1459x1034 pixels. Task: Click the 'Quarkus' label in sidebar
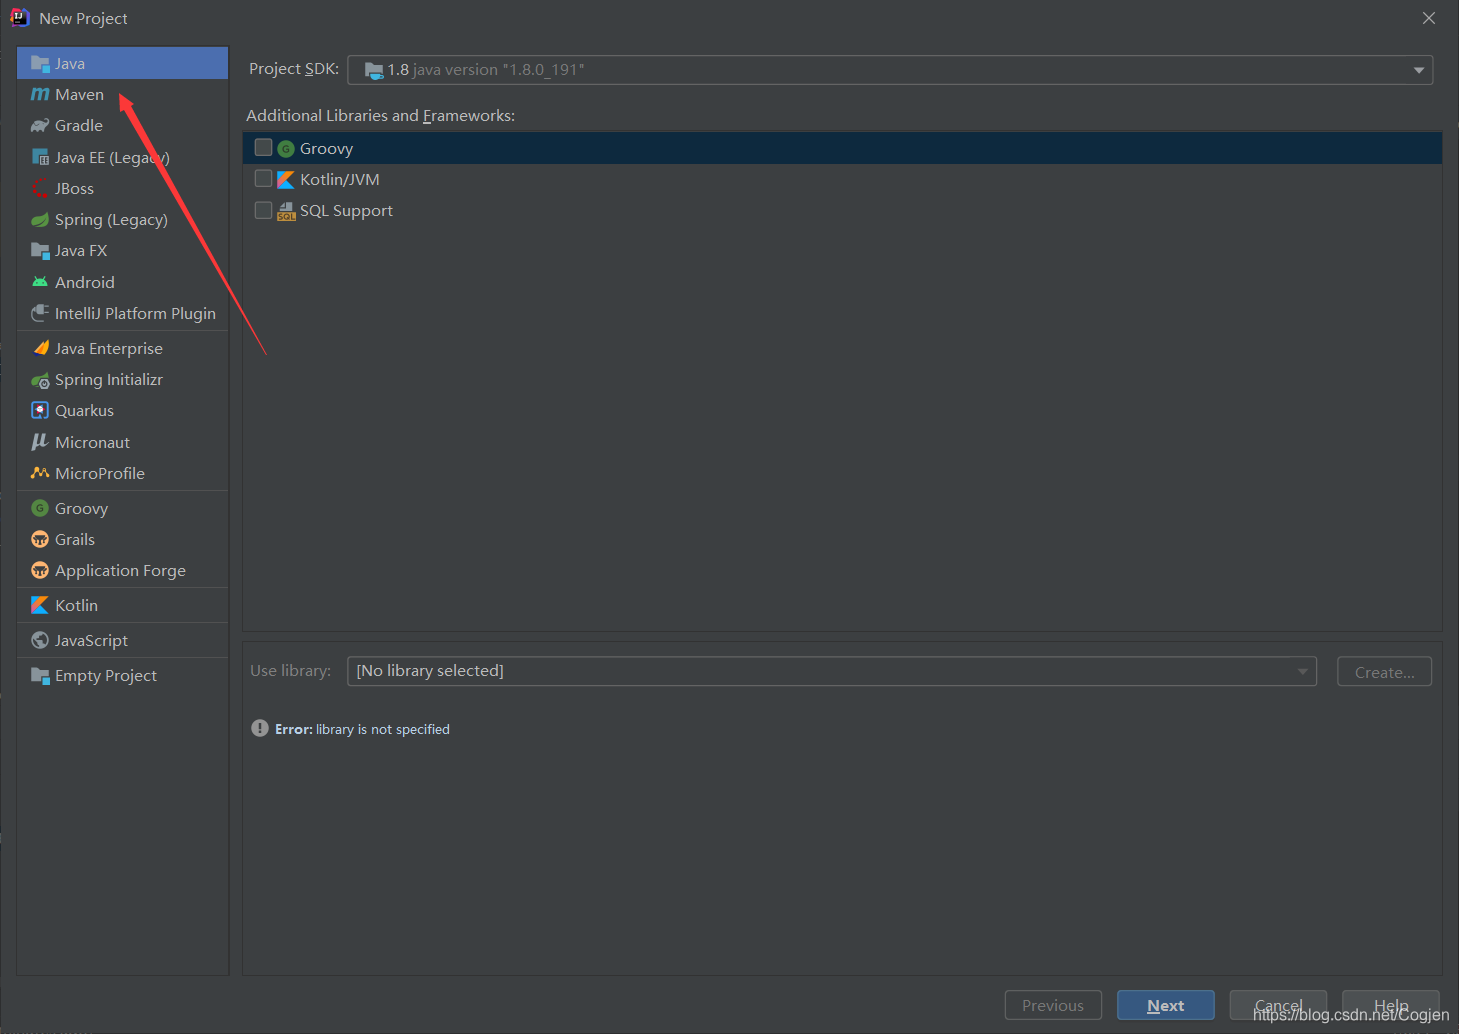85,411
